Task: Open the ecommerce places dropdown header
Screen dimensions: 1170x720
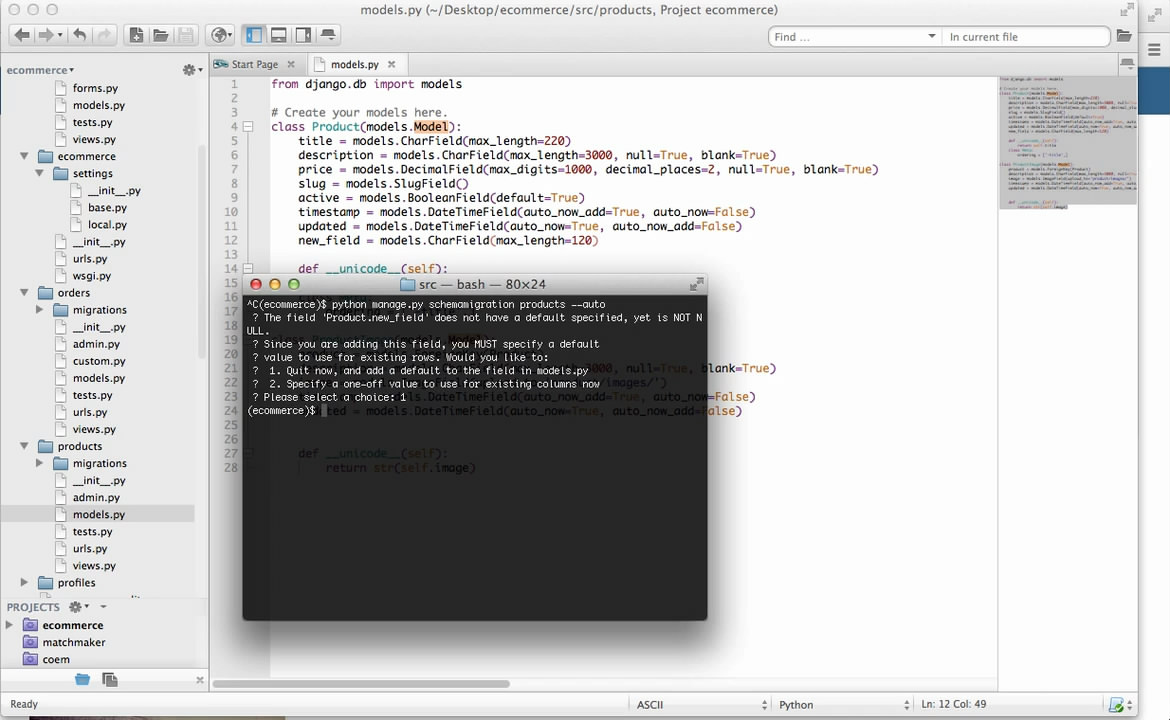Action: click(40, 70)
